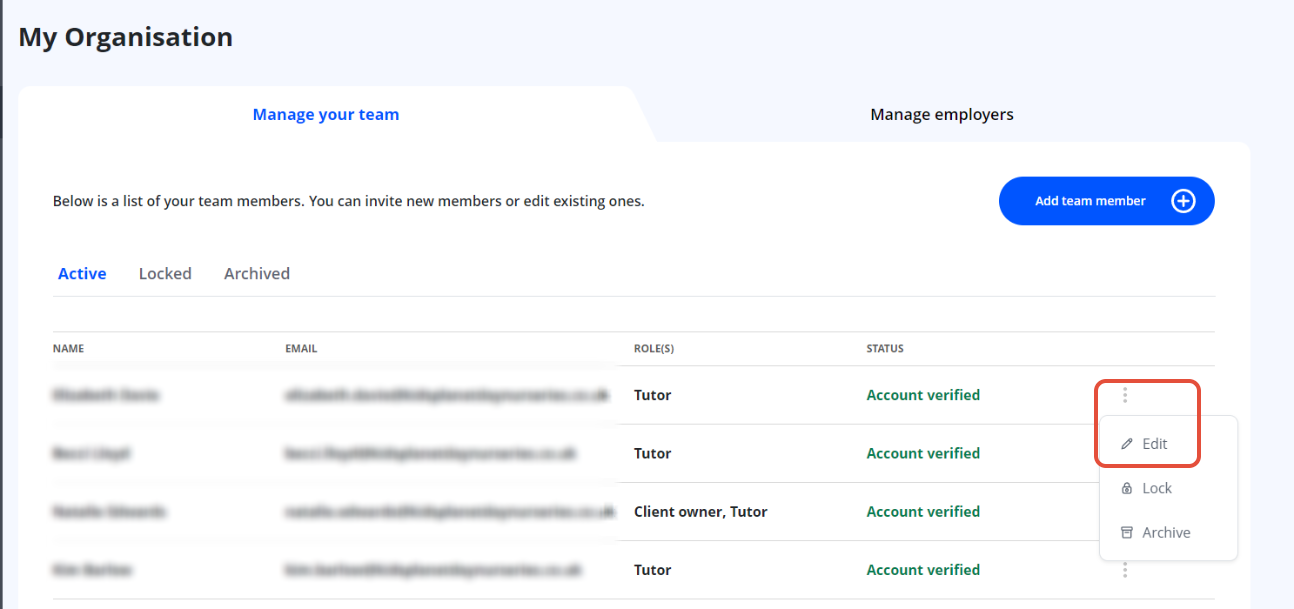Choose Lock from the context menu
Viewport: 1294px width, 609px height.
[x=1156, y=489]
